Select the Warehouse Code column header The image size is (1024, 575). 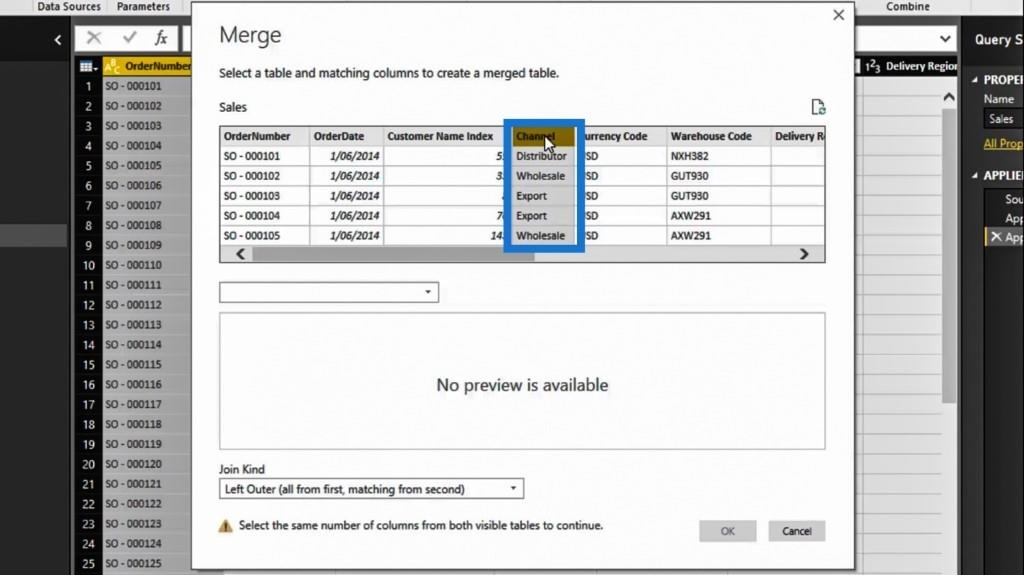718,136
